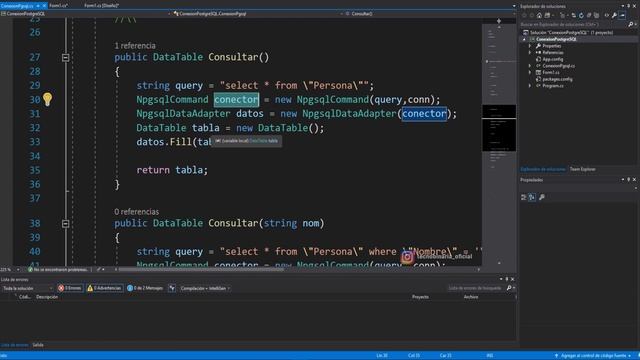640x360 pixels.
Task: Expand the Program.cs node in Solution Explorer
Action: (530, 86)
